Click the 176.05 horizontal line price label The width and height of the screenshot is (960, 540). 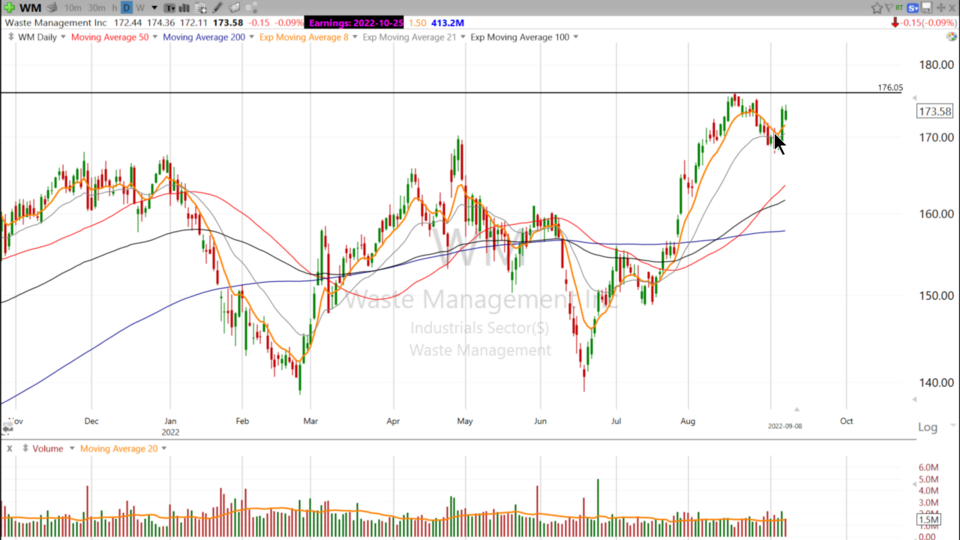pyautogui.click(x=890, y=88)
